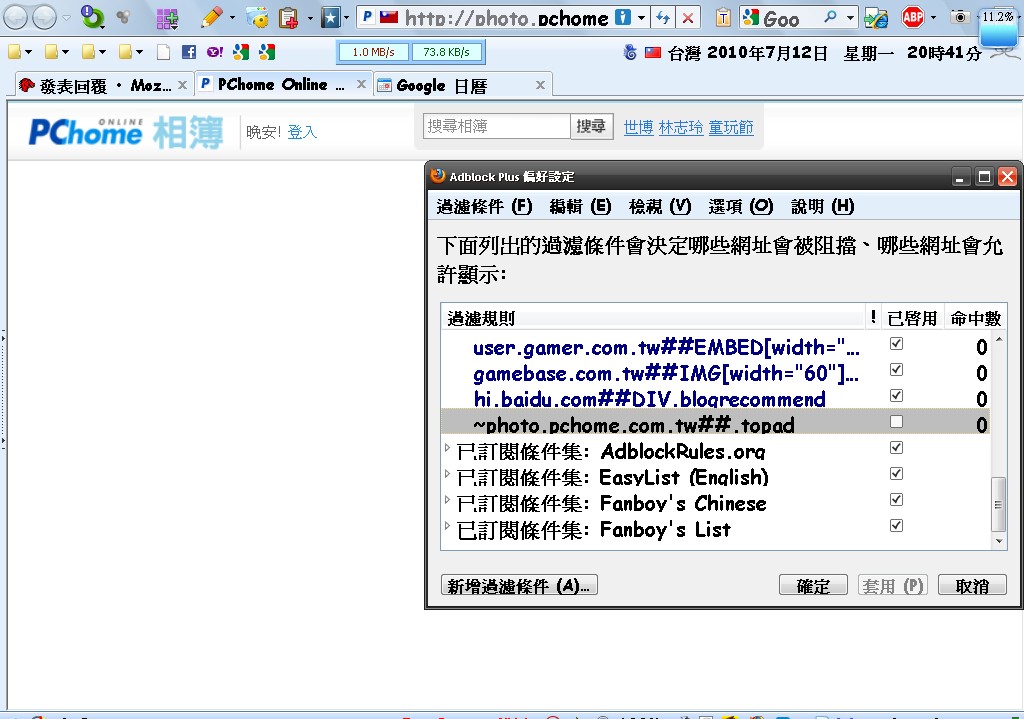Open the Adblock Plus toolbar dropdown arrow
This screenshot has width=1024, height=719.
(933, 18)
